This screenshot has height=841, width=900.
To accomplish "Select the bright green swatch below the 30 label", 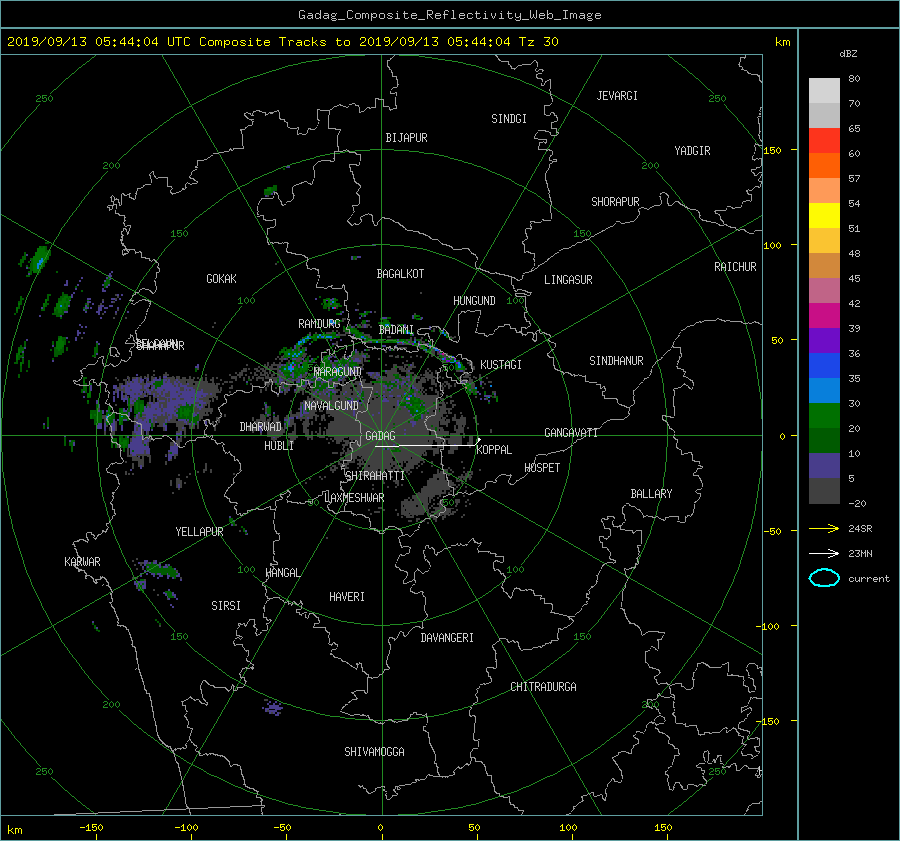I will click(x=824, y=416).
